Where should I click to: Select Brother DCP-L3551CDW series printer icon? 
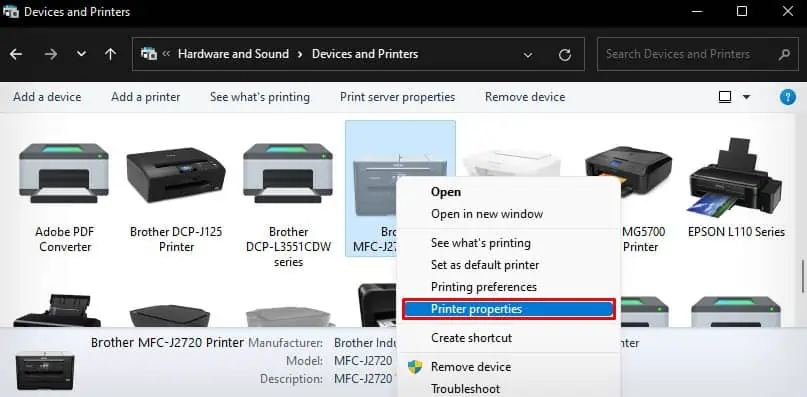pyautogui.click(x=288, y=174)
